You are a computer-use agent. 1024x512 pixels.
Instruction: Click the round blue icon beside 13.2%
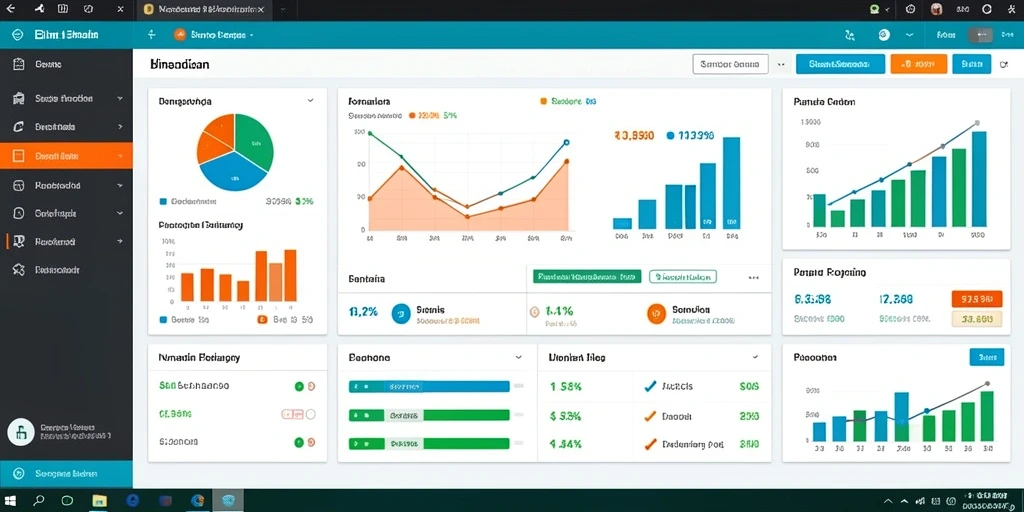tap(400, 314)
